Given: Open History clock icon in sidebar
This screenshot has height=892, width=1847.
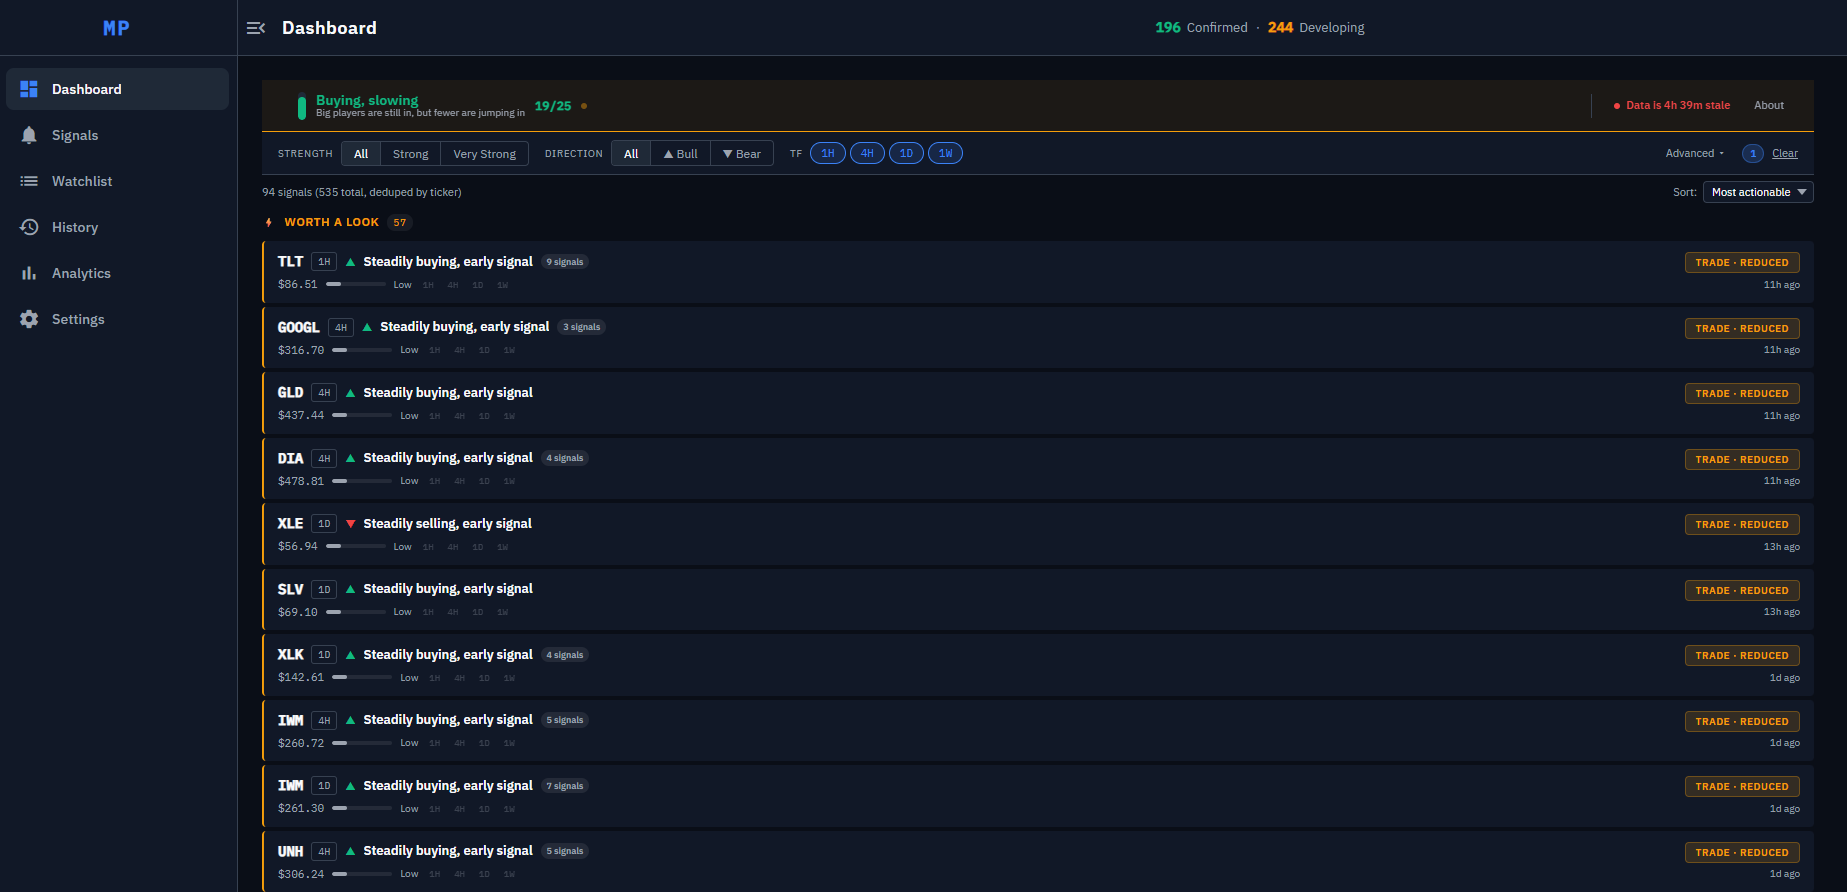Looking at the screenshot, I should point(29,227).
